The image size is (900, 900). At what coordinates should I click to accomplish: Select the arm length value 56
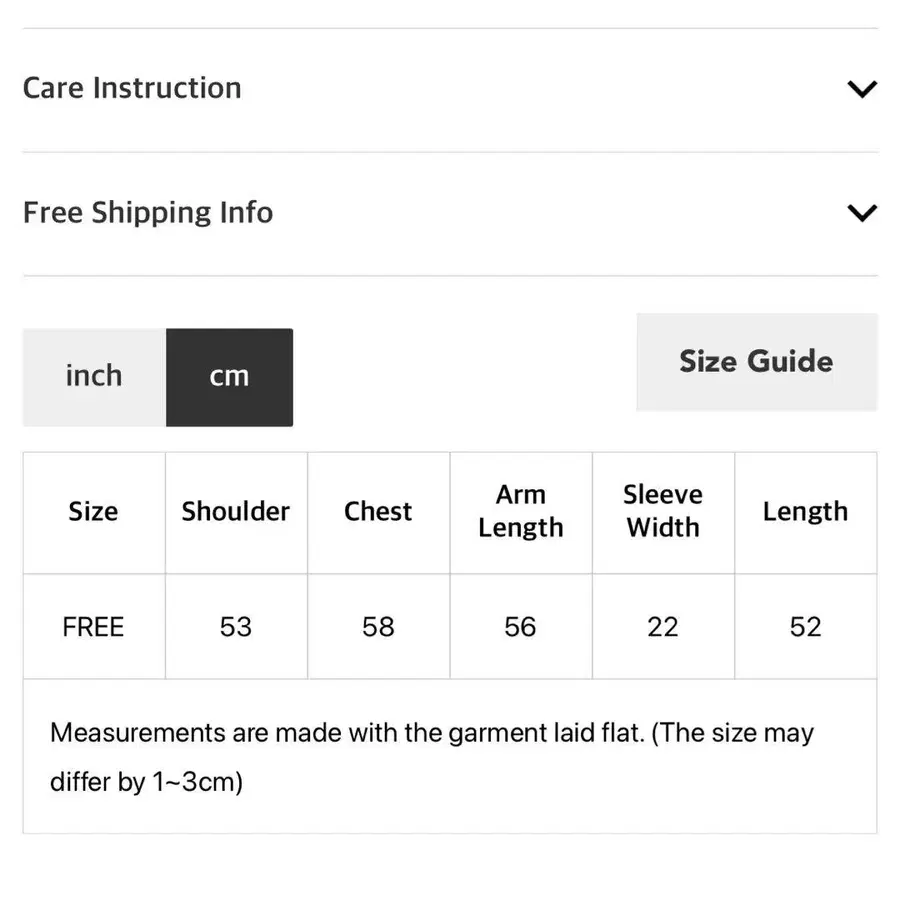(521, 627)
